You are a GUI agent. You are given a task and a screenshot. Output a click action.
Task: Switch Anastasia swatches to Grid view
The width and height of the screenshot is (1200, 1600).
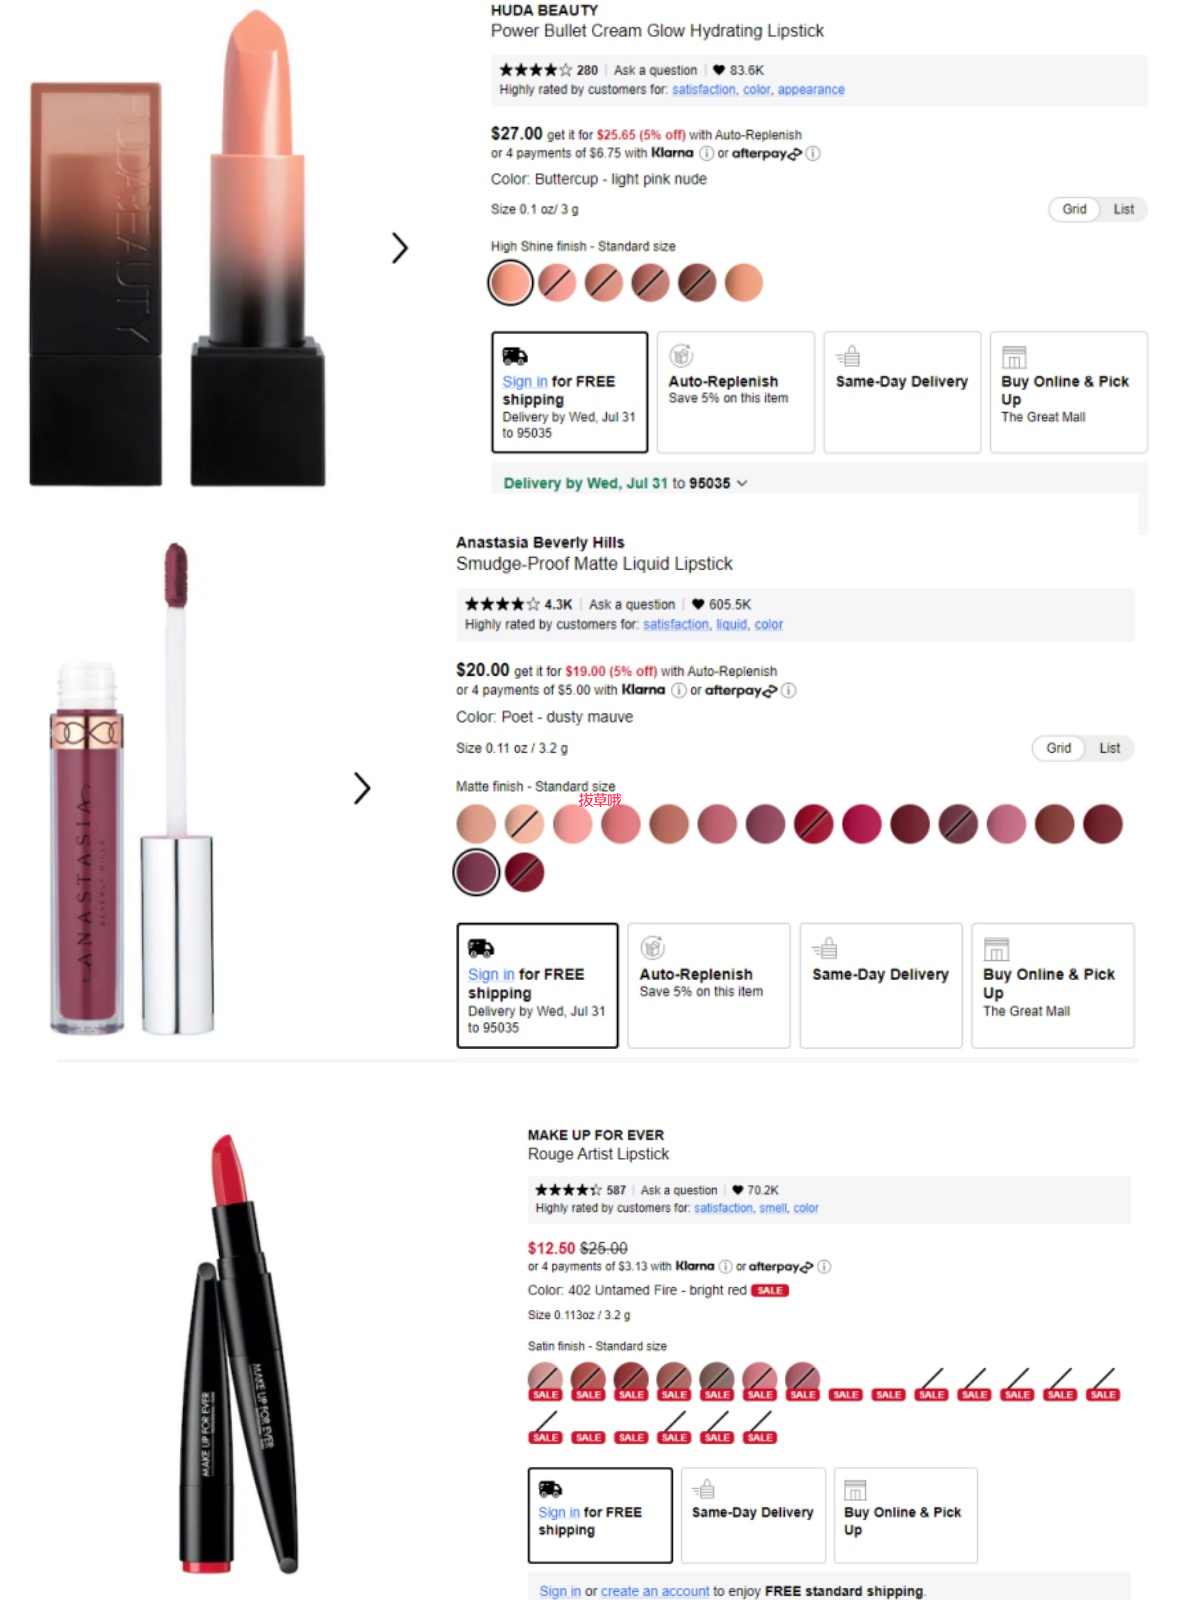[x=1058, y=748]
